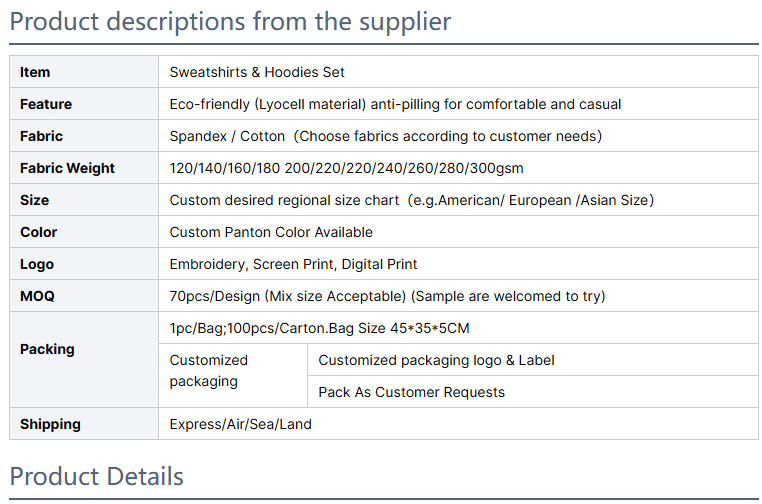The height and width of the screenshot is (504, 762).
Task: Click the "Product descriptions from the supplier" heading
Action: pyautogui.click(x=230, y=21)
